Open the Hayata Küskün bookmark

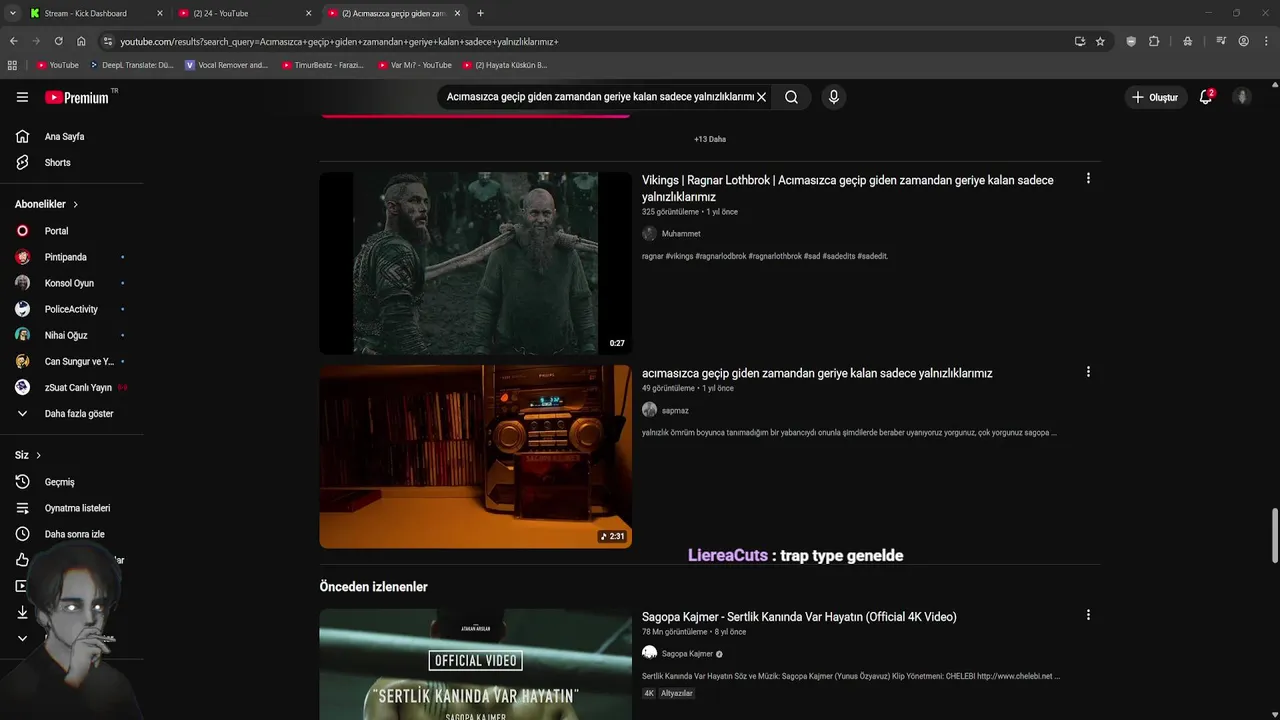(505, 65)
